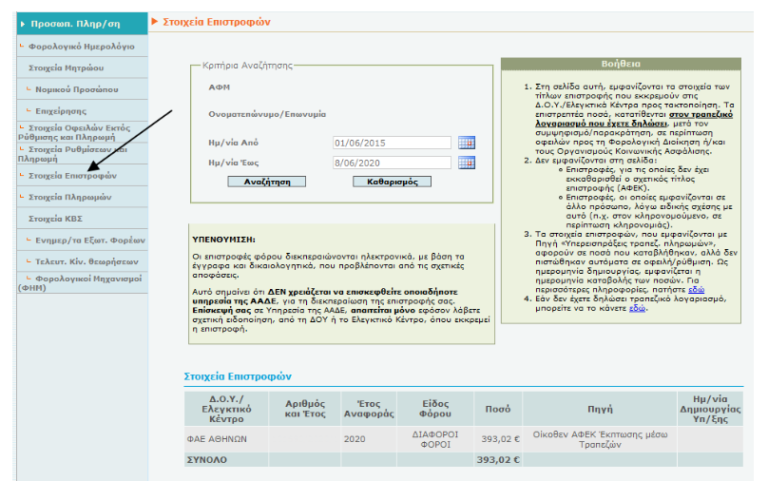Open calendar picker for Ημ/νία Από
Image resolution: width=768 pixels, height=481 pixels.
click(466, 142)
